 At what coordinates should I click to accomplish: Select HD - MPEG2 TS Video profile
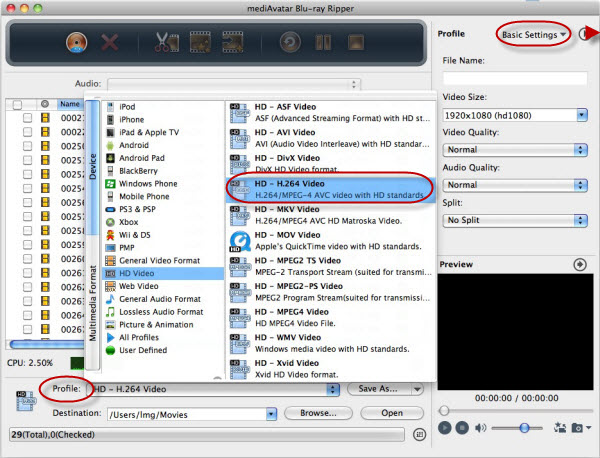pyautogui.click(x=331, y=266)
